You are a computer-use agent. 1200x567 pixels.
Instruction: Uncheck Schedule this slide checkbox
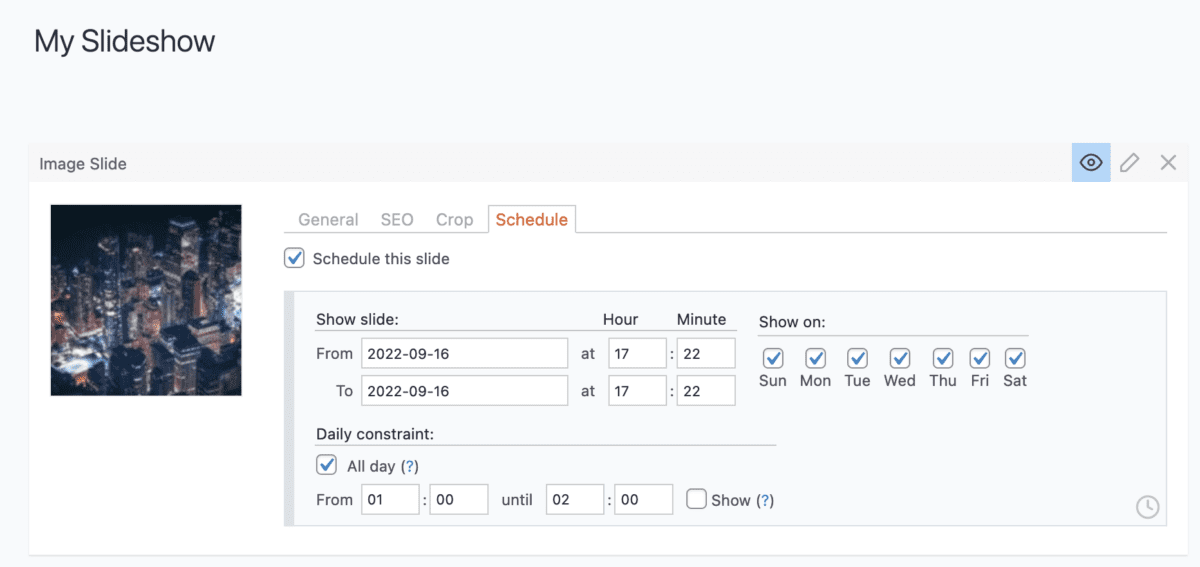pyautogui.click(x=295, y=259)
